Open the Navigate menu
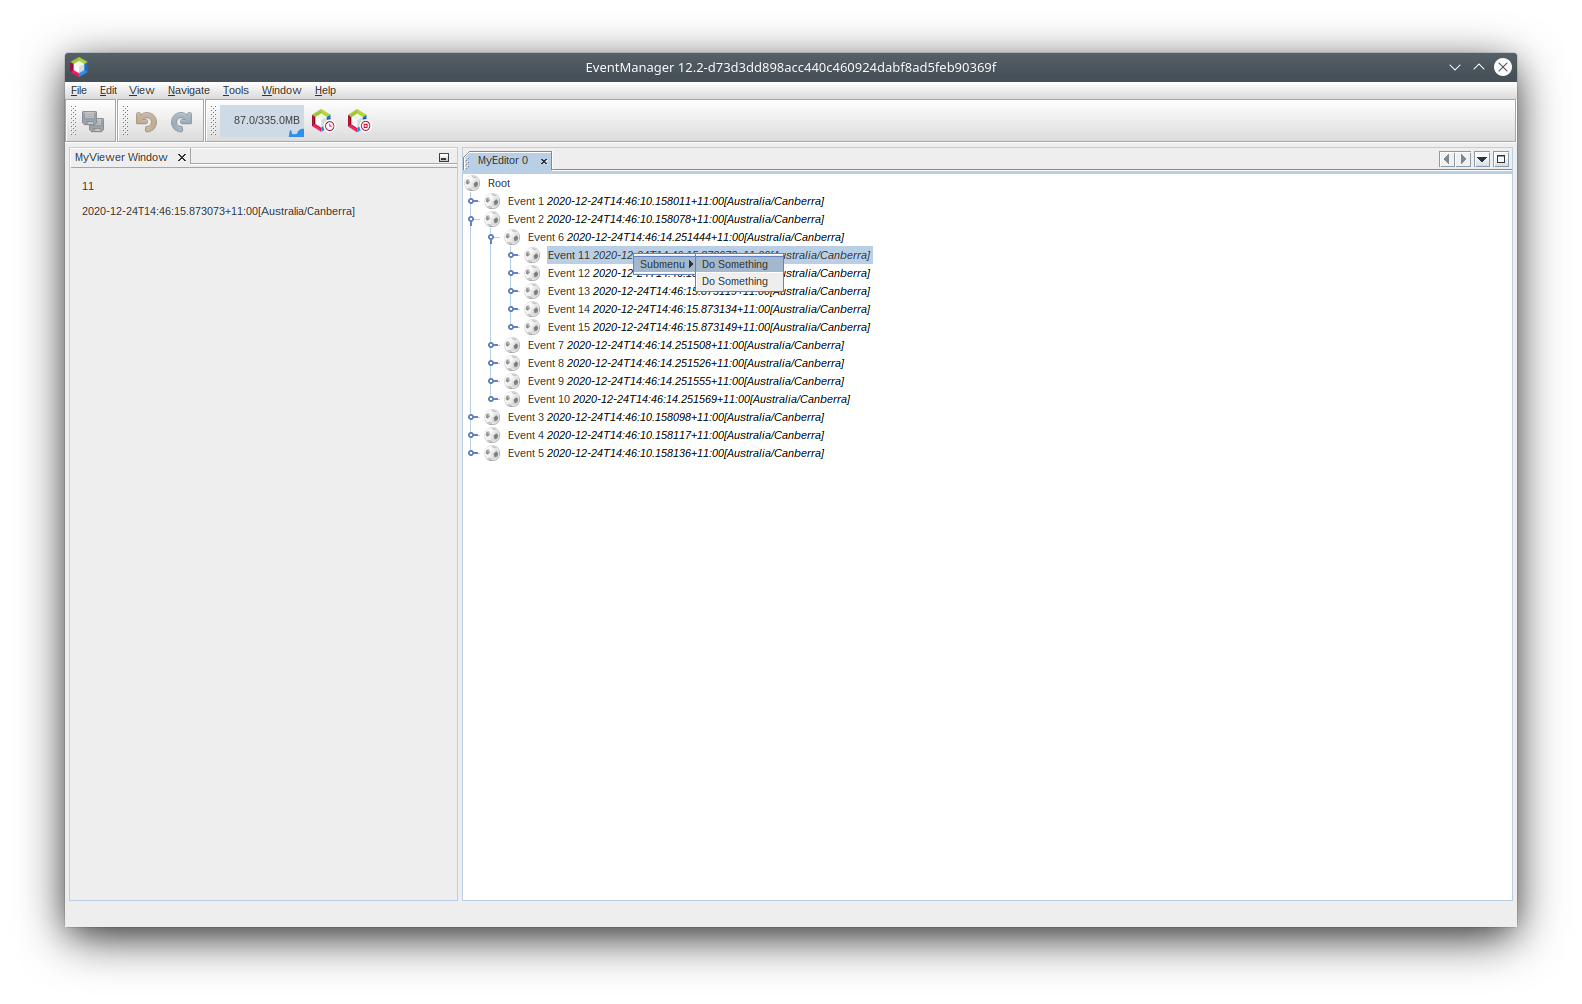The image size is (1582, 1004). pyautogui.click(x=188, y=90)
